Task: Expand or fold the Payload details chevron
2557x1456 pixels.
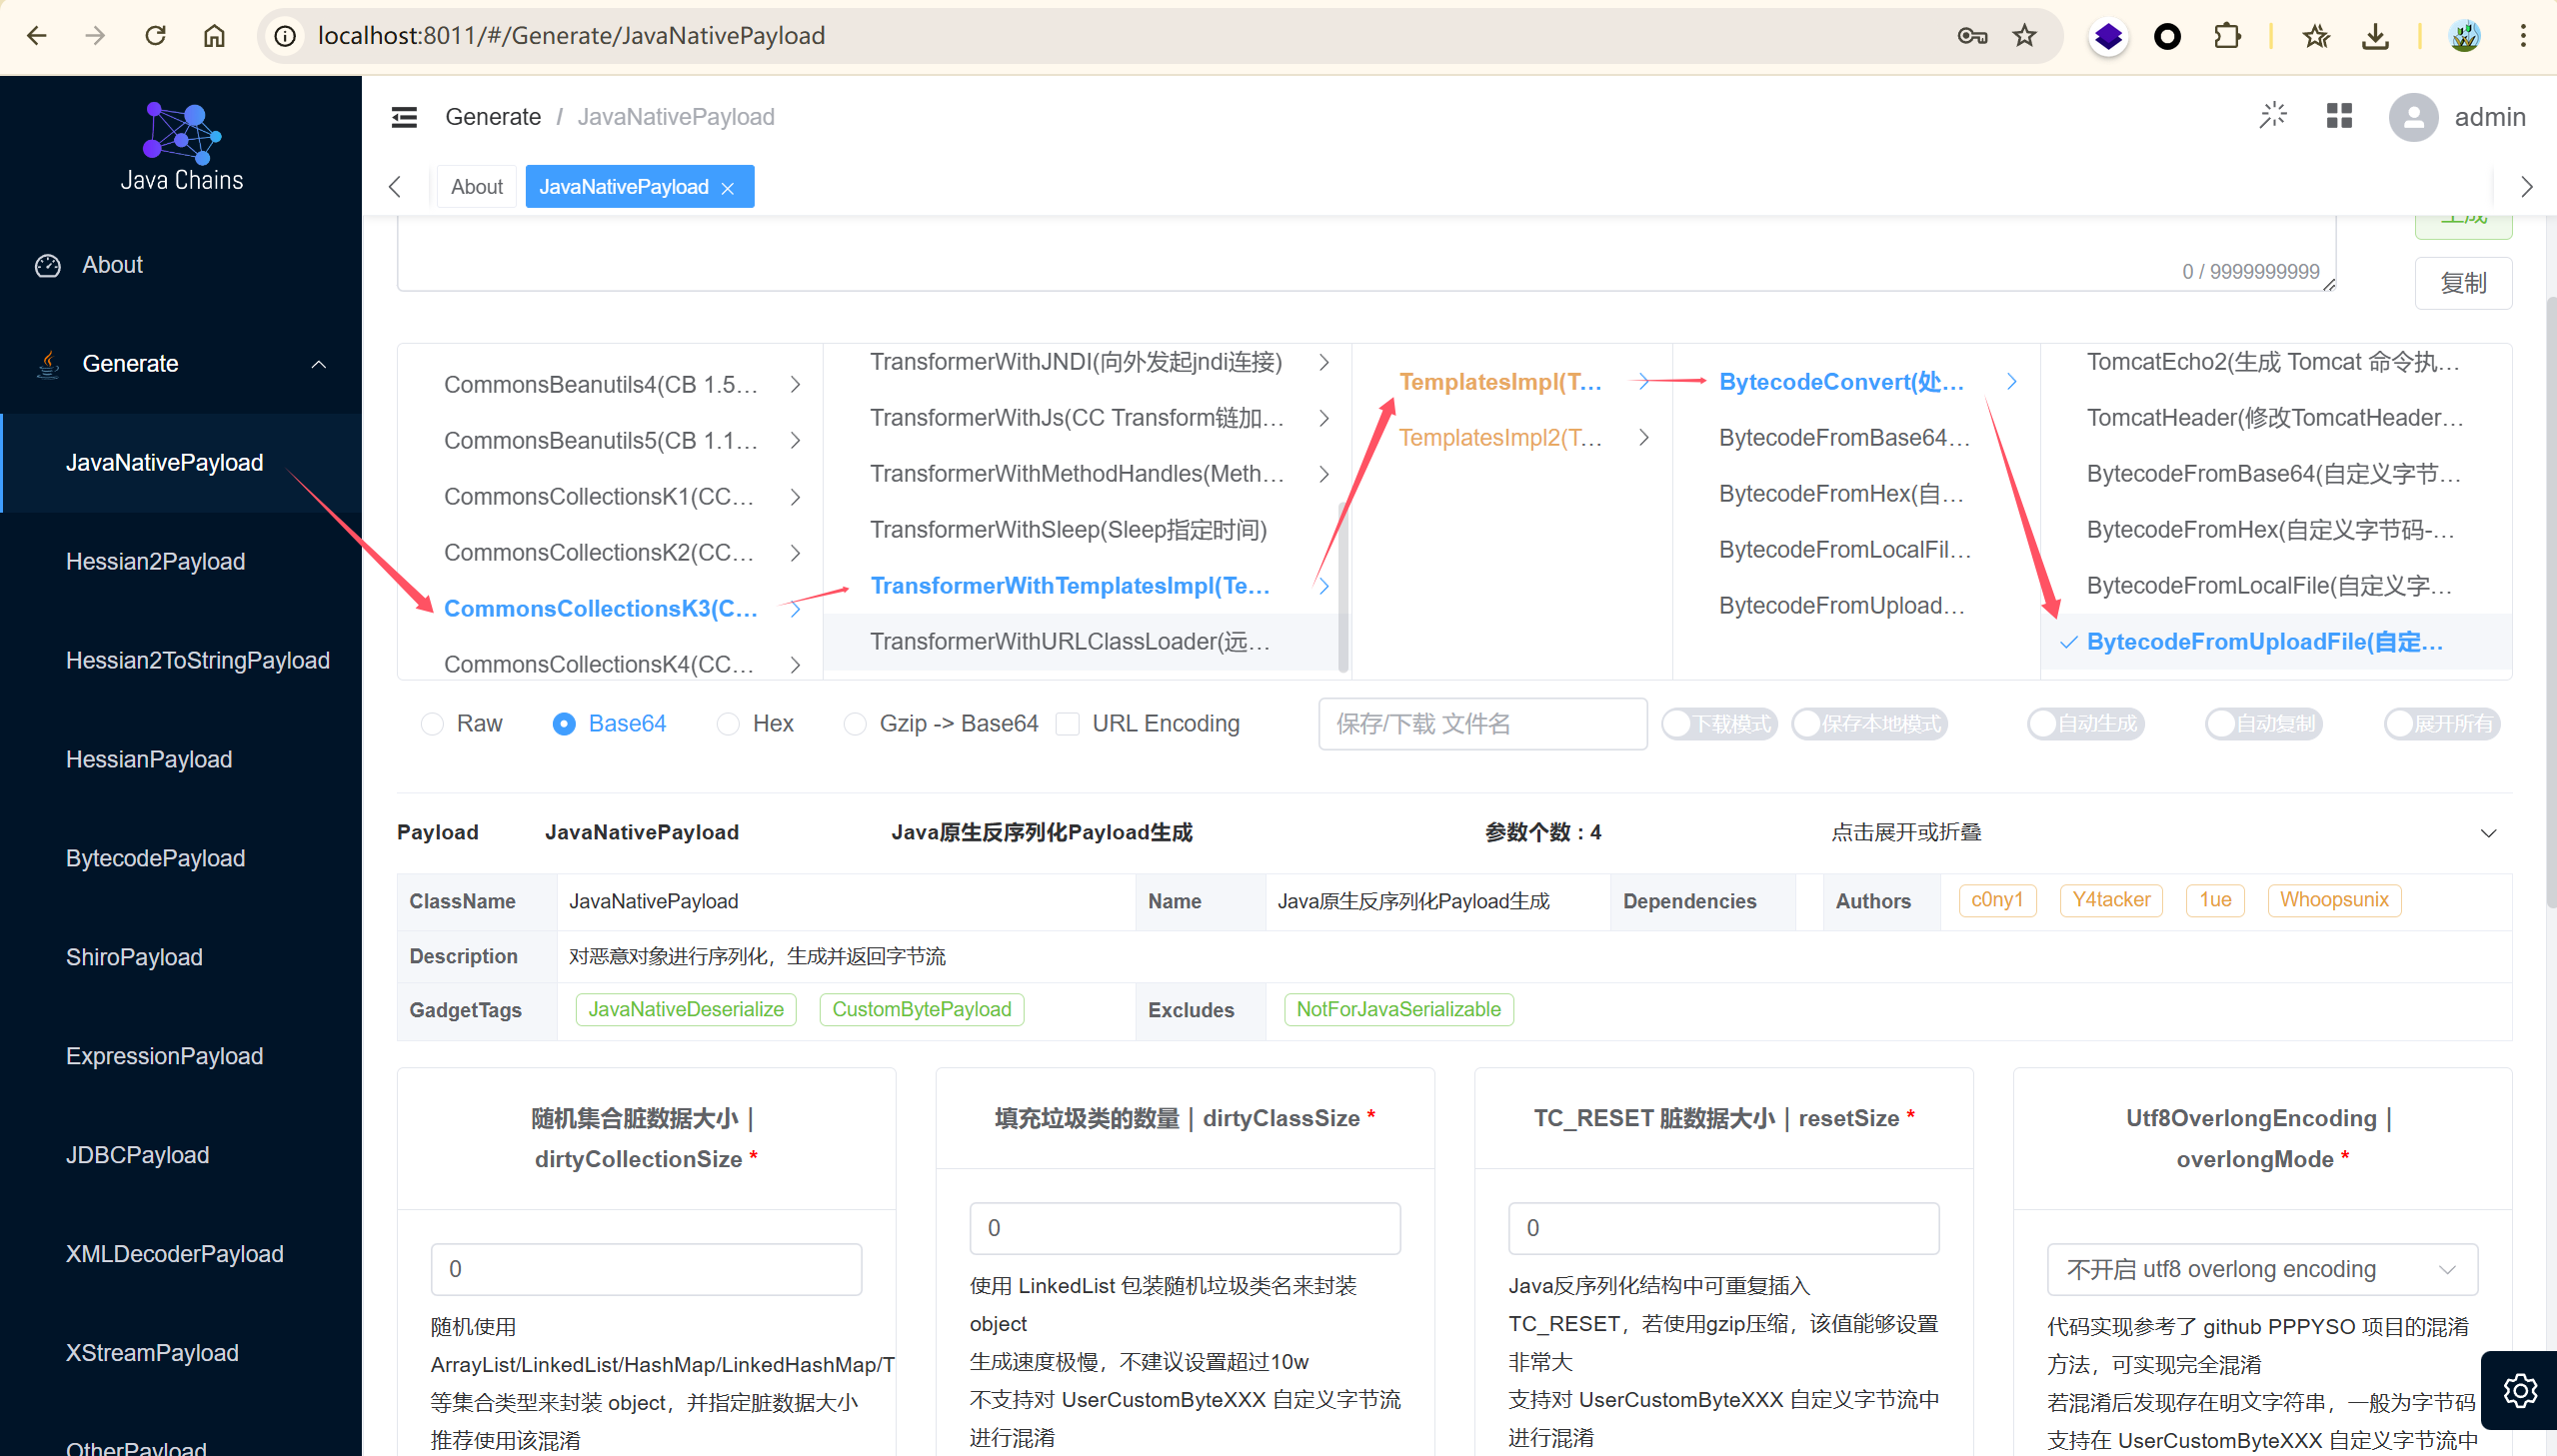Action: (x=2488, y=832)
